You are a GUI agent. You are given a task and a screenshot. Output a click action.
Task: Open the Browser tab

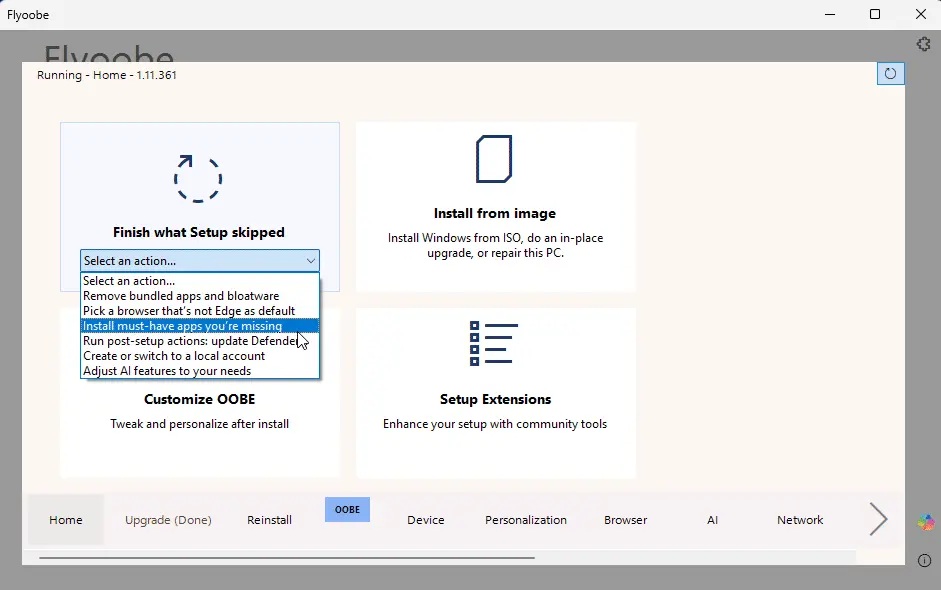click(625, 520)
